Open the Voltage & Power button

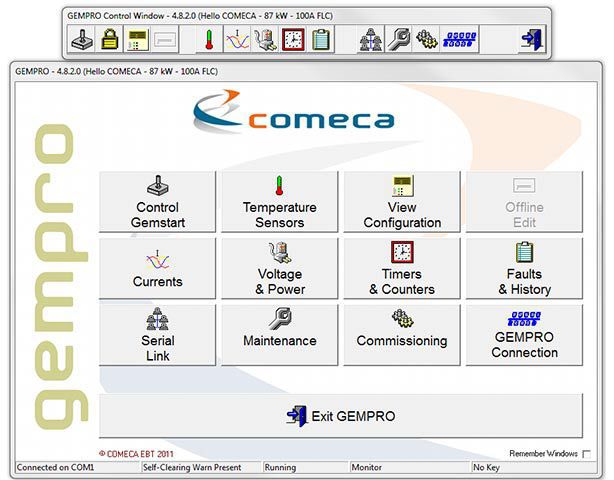click(x=280, y=269)
